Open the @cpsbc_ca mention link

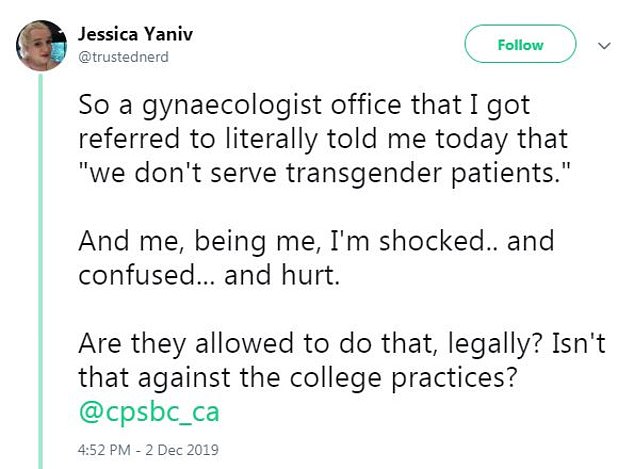pos(142,410)
